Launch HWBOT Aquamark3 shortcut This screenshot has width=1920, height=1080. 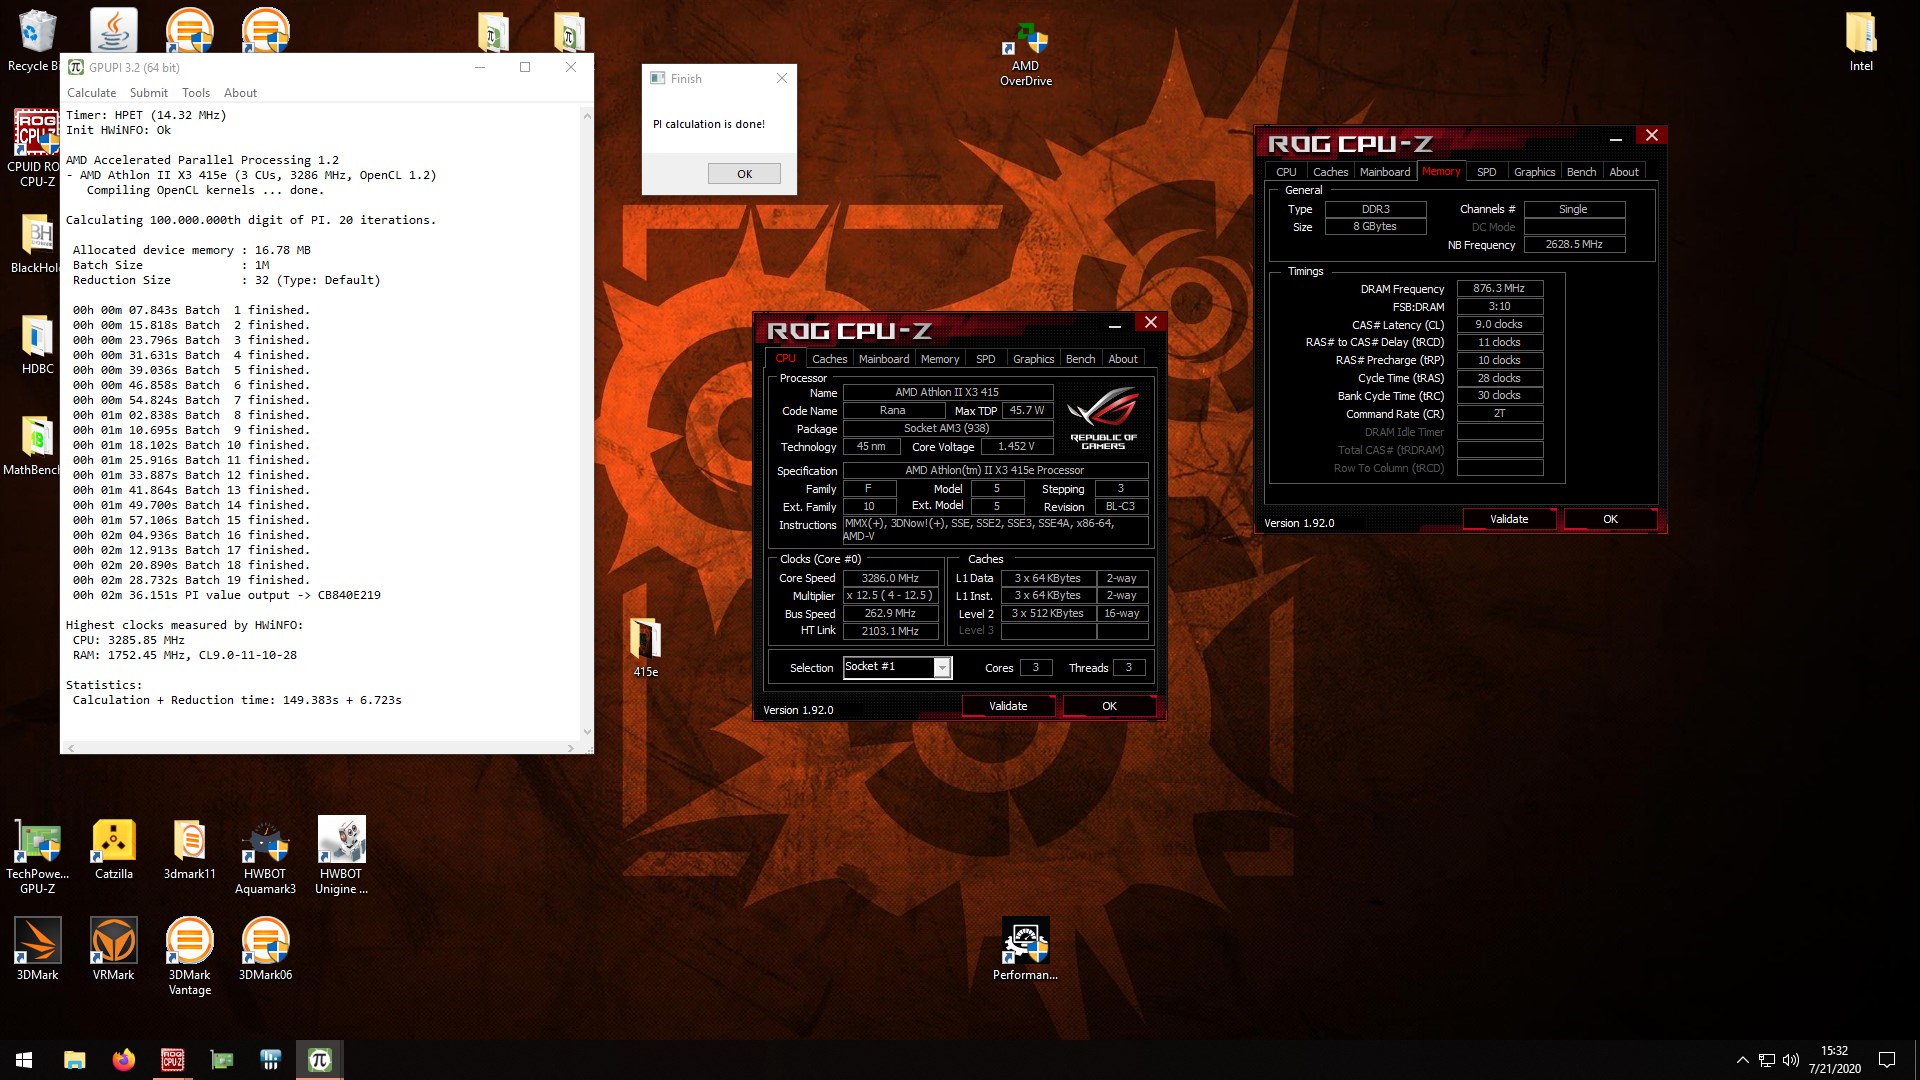pyautogui.click(x=265, y=855)
